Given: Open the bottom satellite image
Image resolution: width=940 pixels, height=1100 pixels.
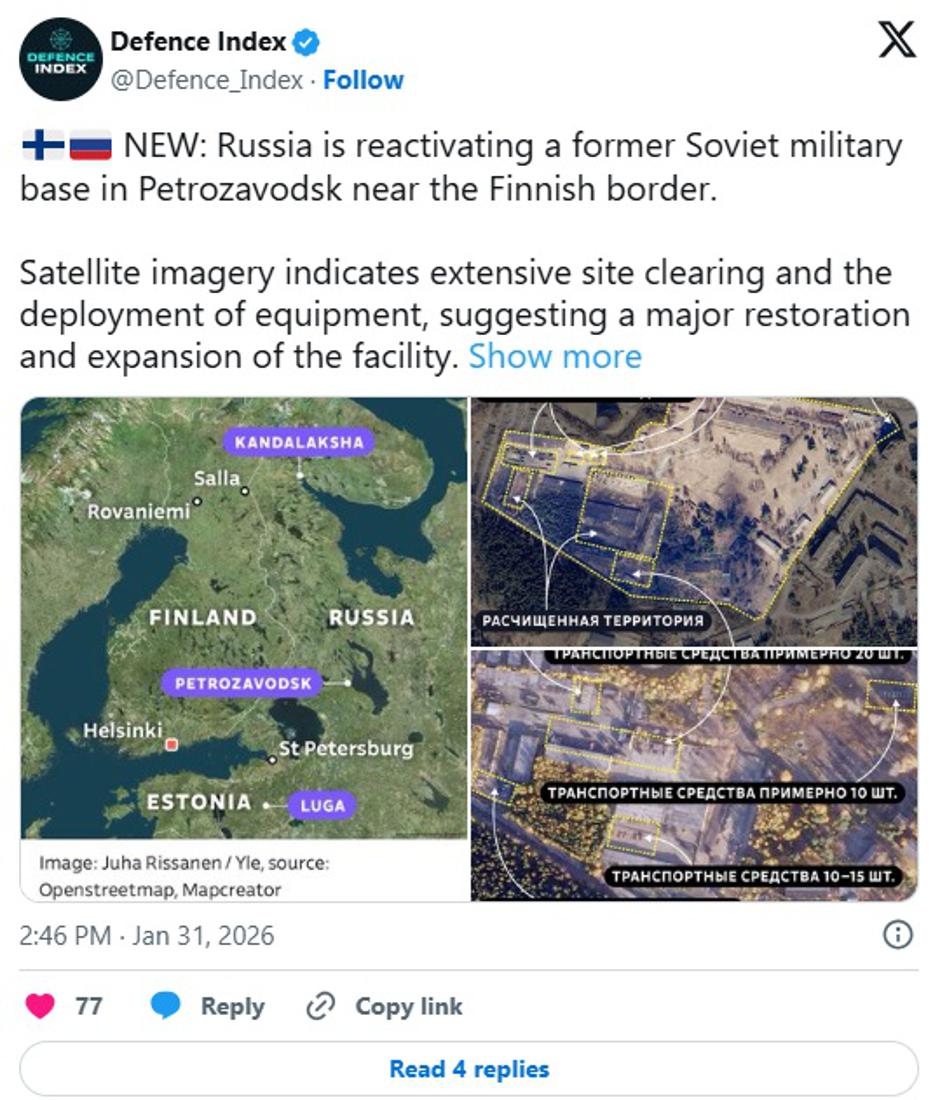Looking at the screenshot, I should (694, 775).
